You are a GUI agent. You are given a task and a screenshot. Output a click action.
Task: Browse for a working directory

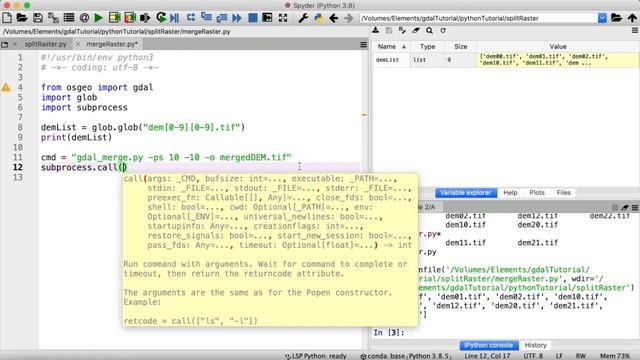[616, 18]
